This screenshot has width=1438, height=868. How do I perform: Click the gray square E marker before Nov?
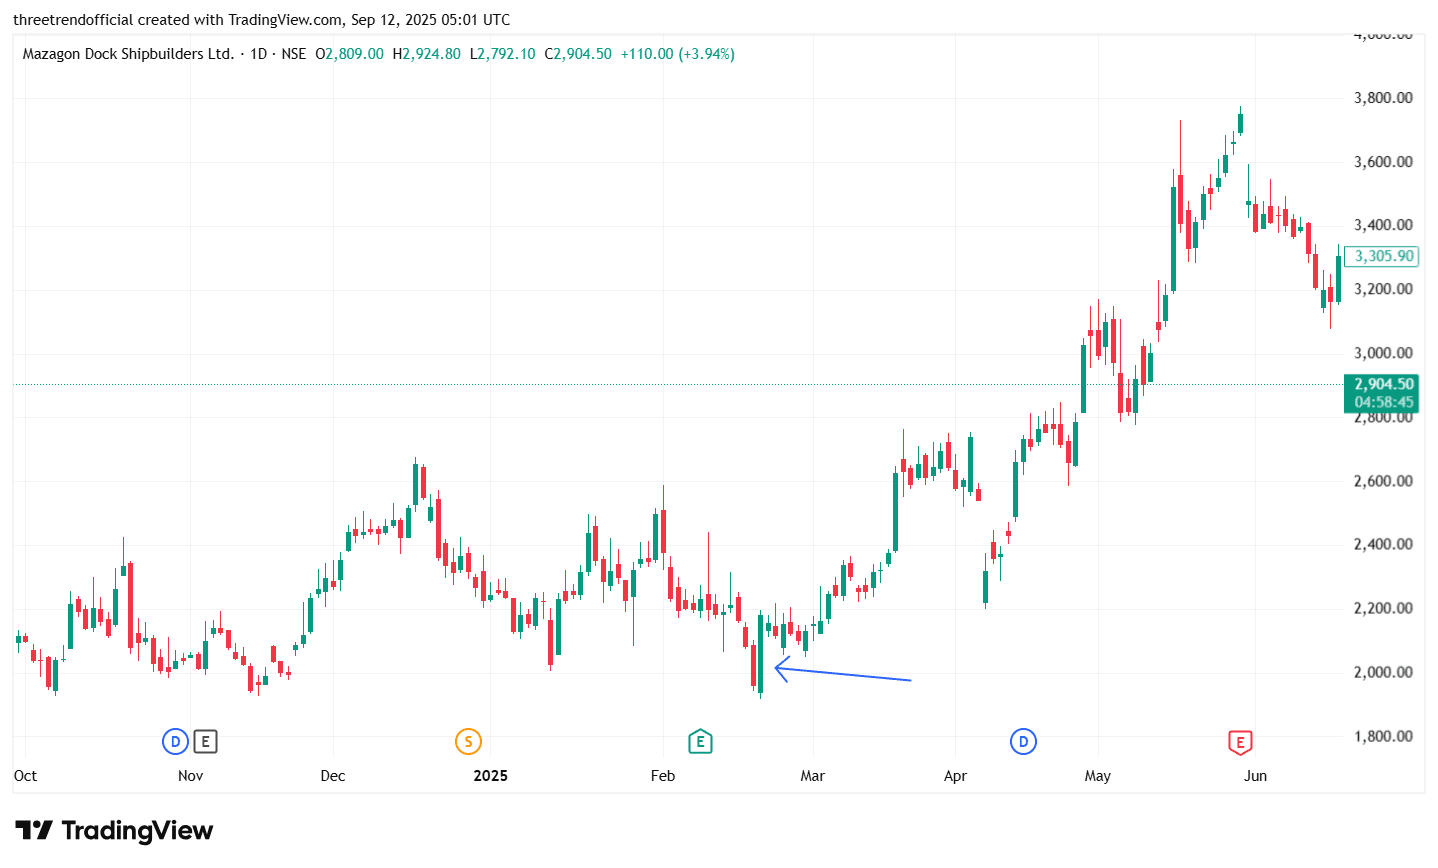click(x=205, y=741)
